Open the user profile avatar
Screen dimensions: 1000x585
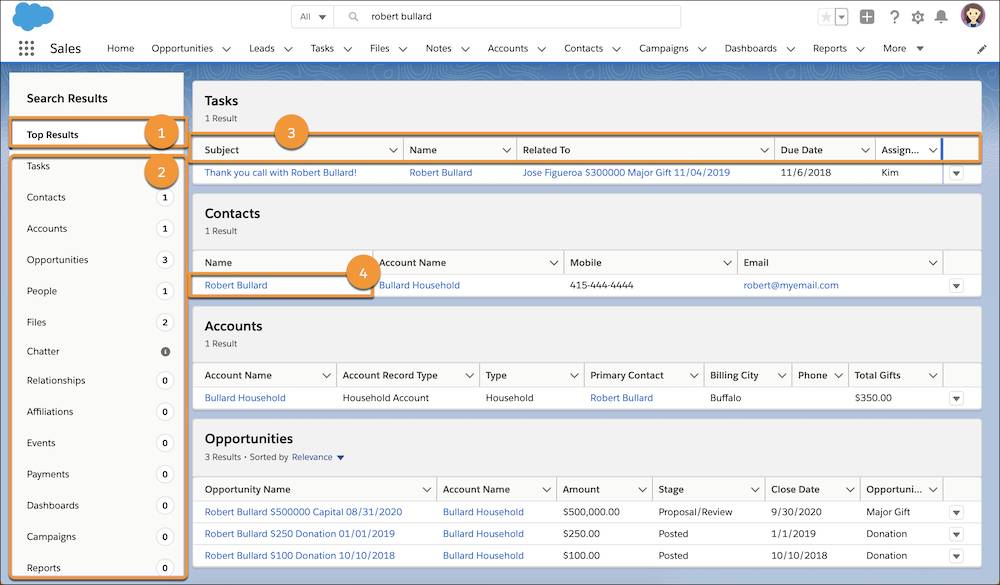pyautogui.click(x=973, y=15)
